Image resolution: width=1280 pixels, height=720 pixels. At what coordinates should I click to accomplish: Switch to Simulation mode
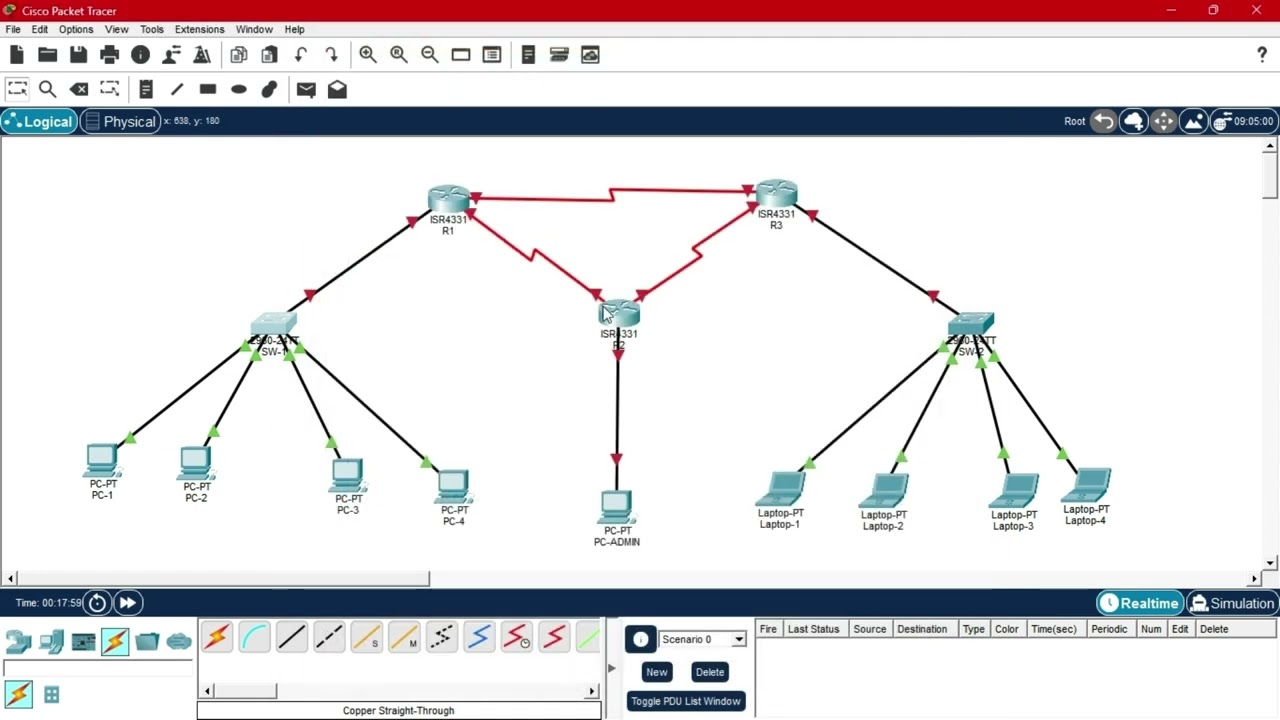(1232, 603)
